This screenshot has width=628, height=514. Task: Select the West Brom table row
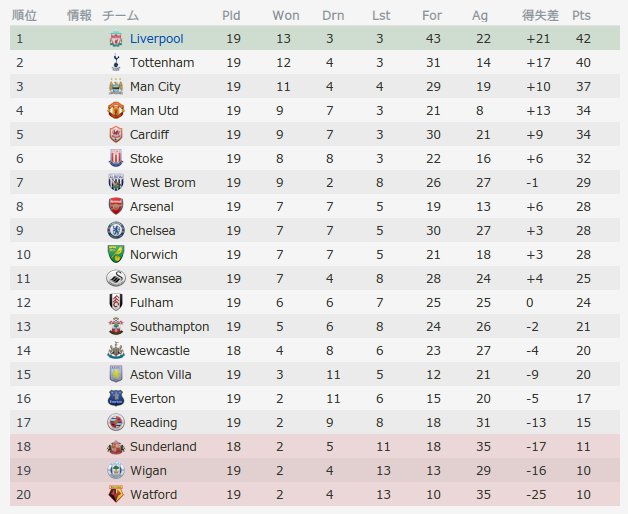315,182
